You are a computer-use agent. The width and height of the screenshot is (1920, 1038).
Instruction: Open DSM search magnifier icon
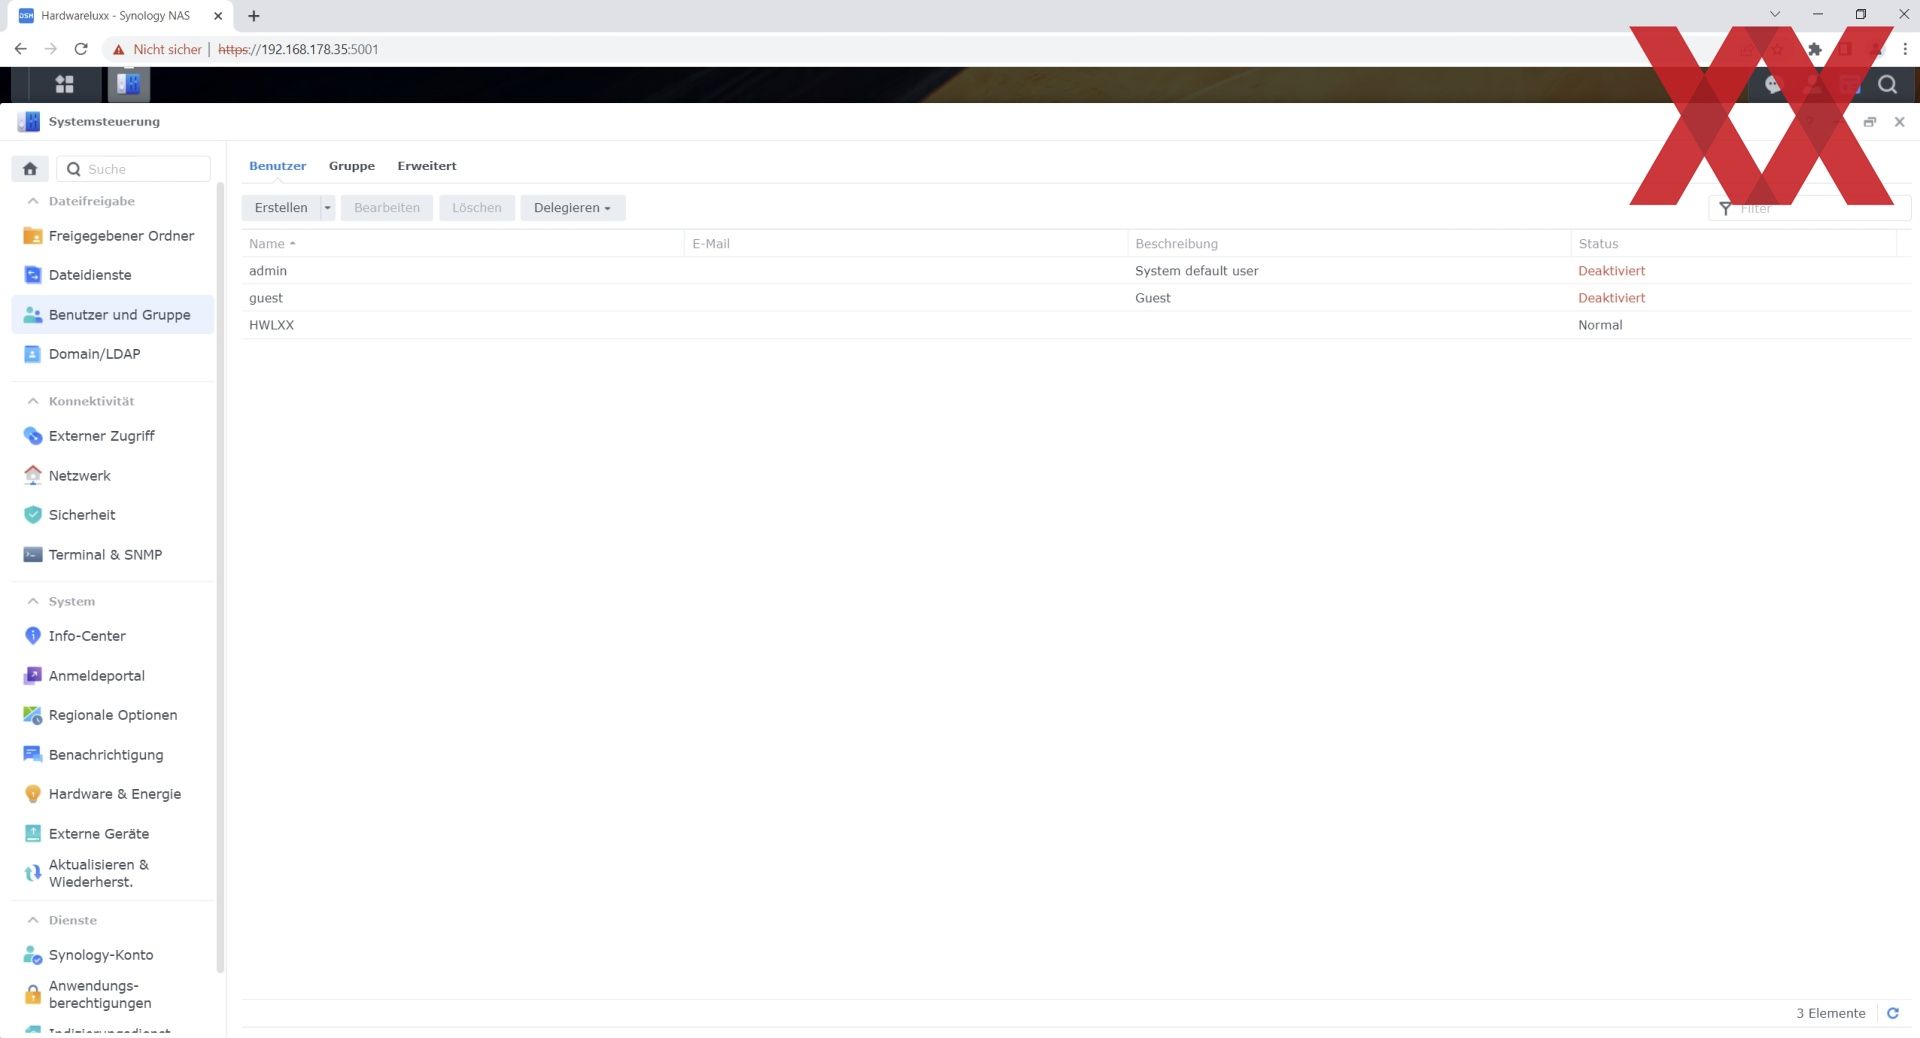click(1887, 85)
